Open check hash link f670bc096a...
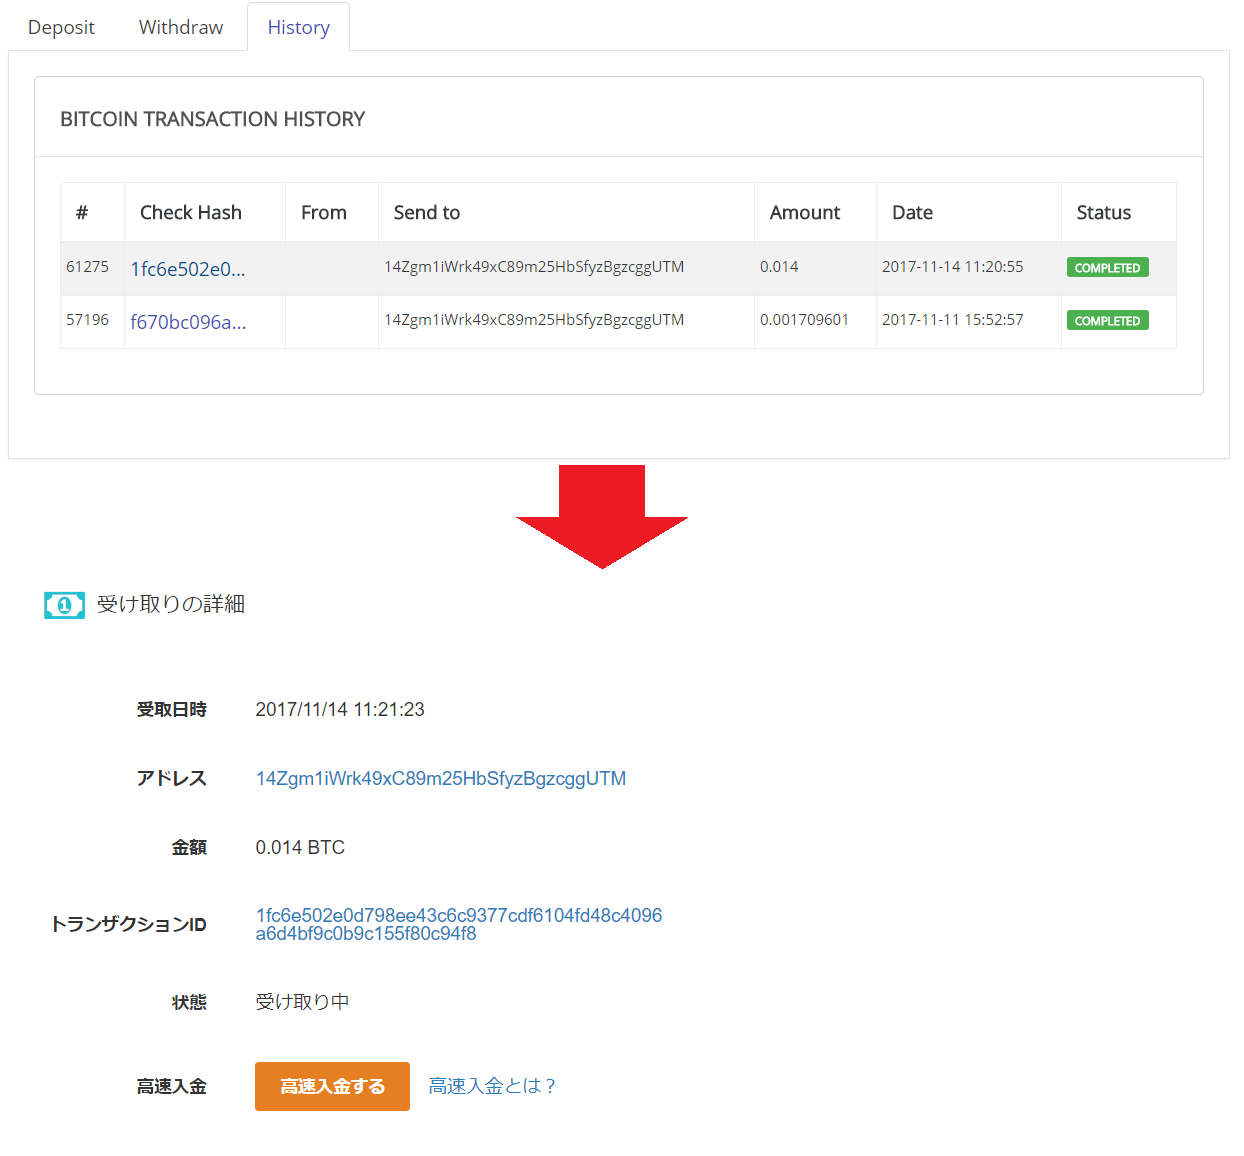Viewport: 1244px width, 1156px height. click(188, 322)
